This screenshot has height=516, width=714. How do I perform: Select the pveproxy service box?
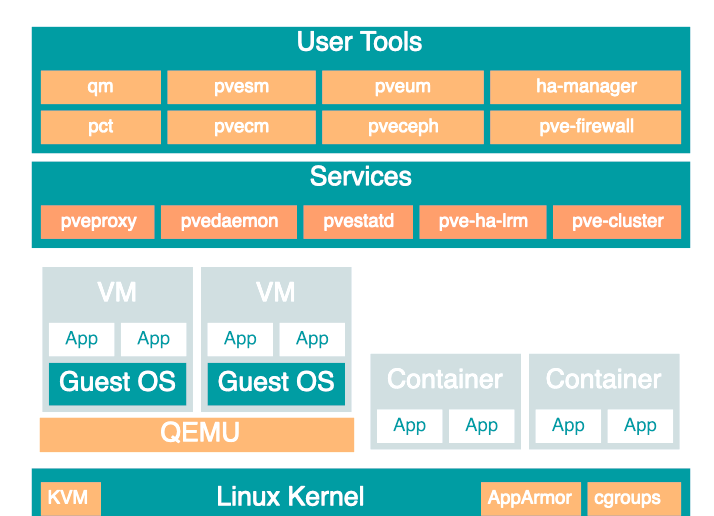[97, 222]
